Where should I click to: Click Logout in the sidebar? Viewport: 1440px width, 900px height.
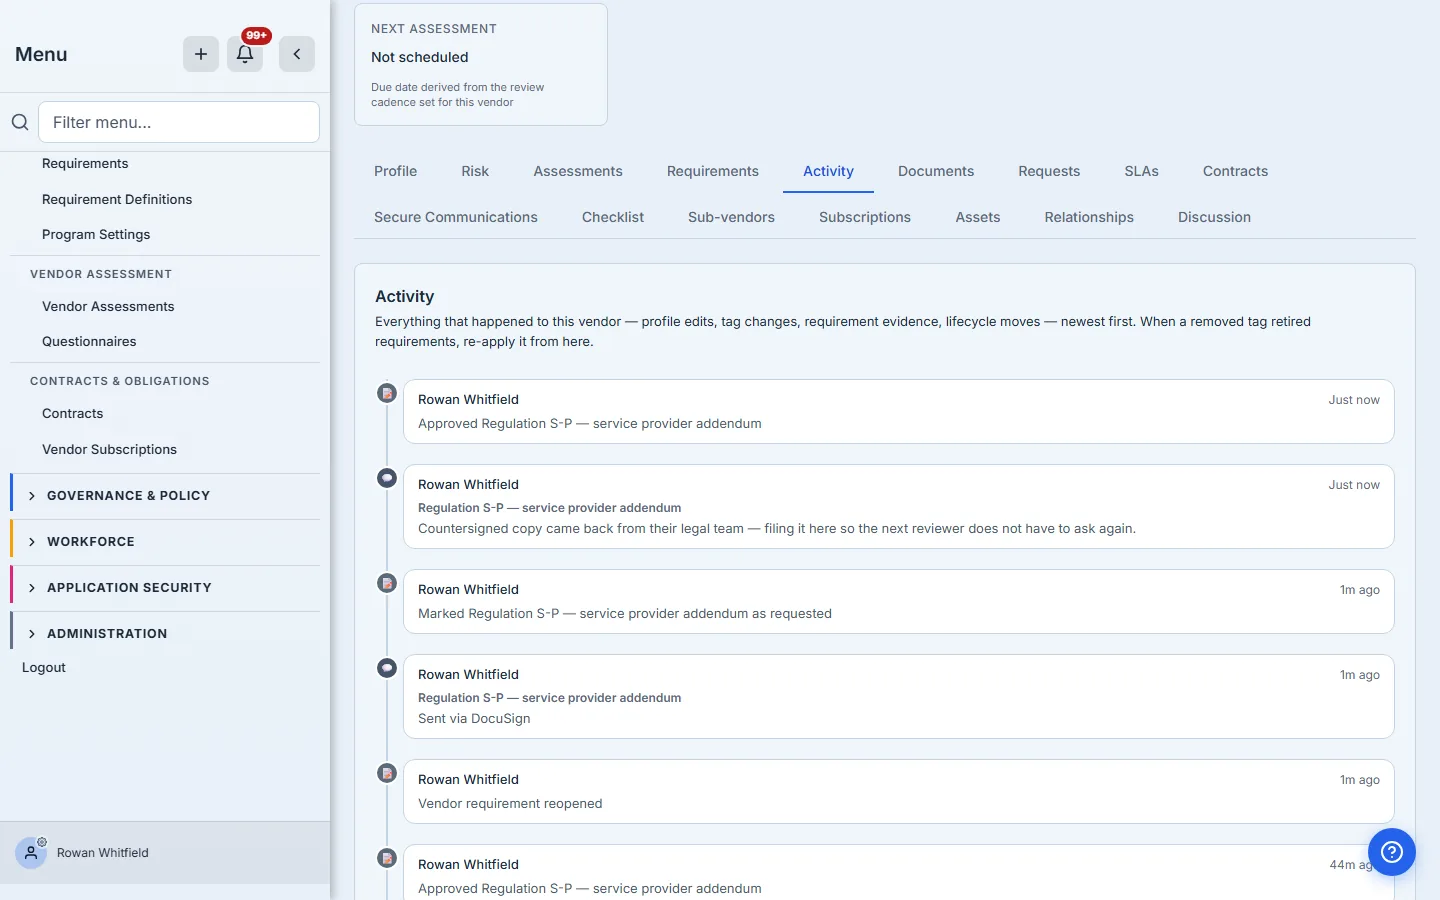point(44,668)
